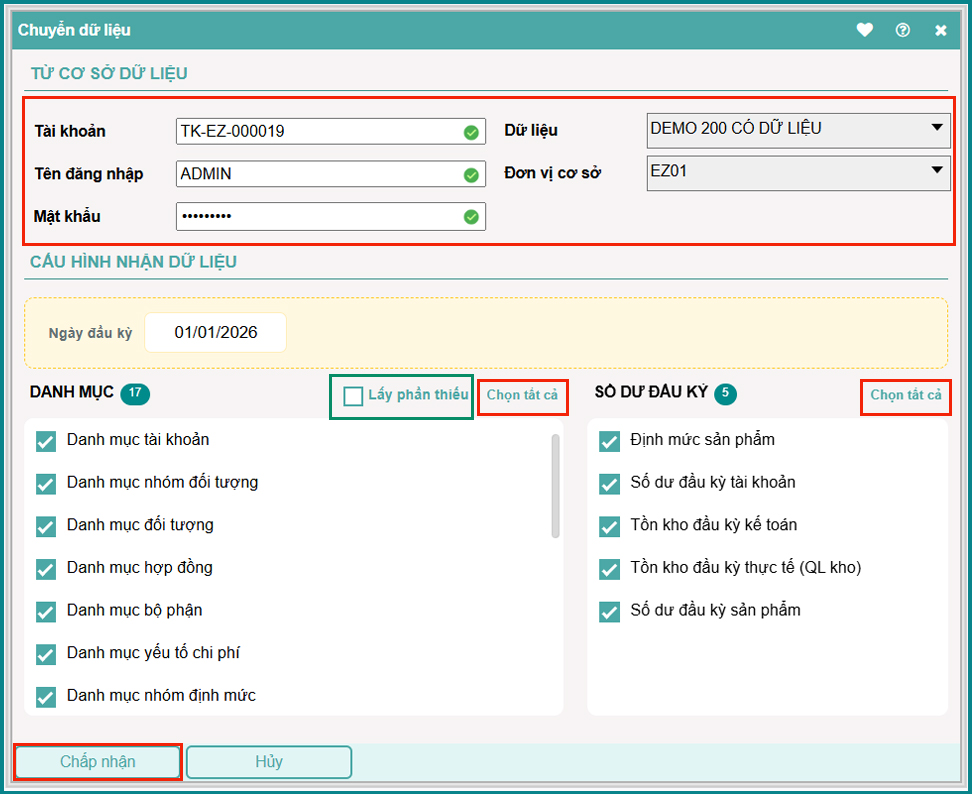Toggle Tồn kho đầu kỳ kế toán checkbox
The height and width of the screenshot is (794, 972).
[609, 527]
